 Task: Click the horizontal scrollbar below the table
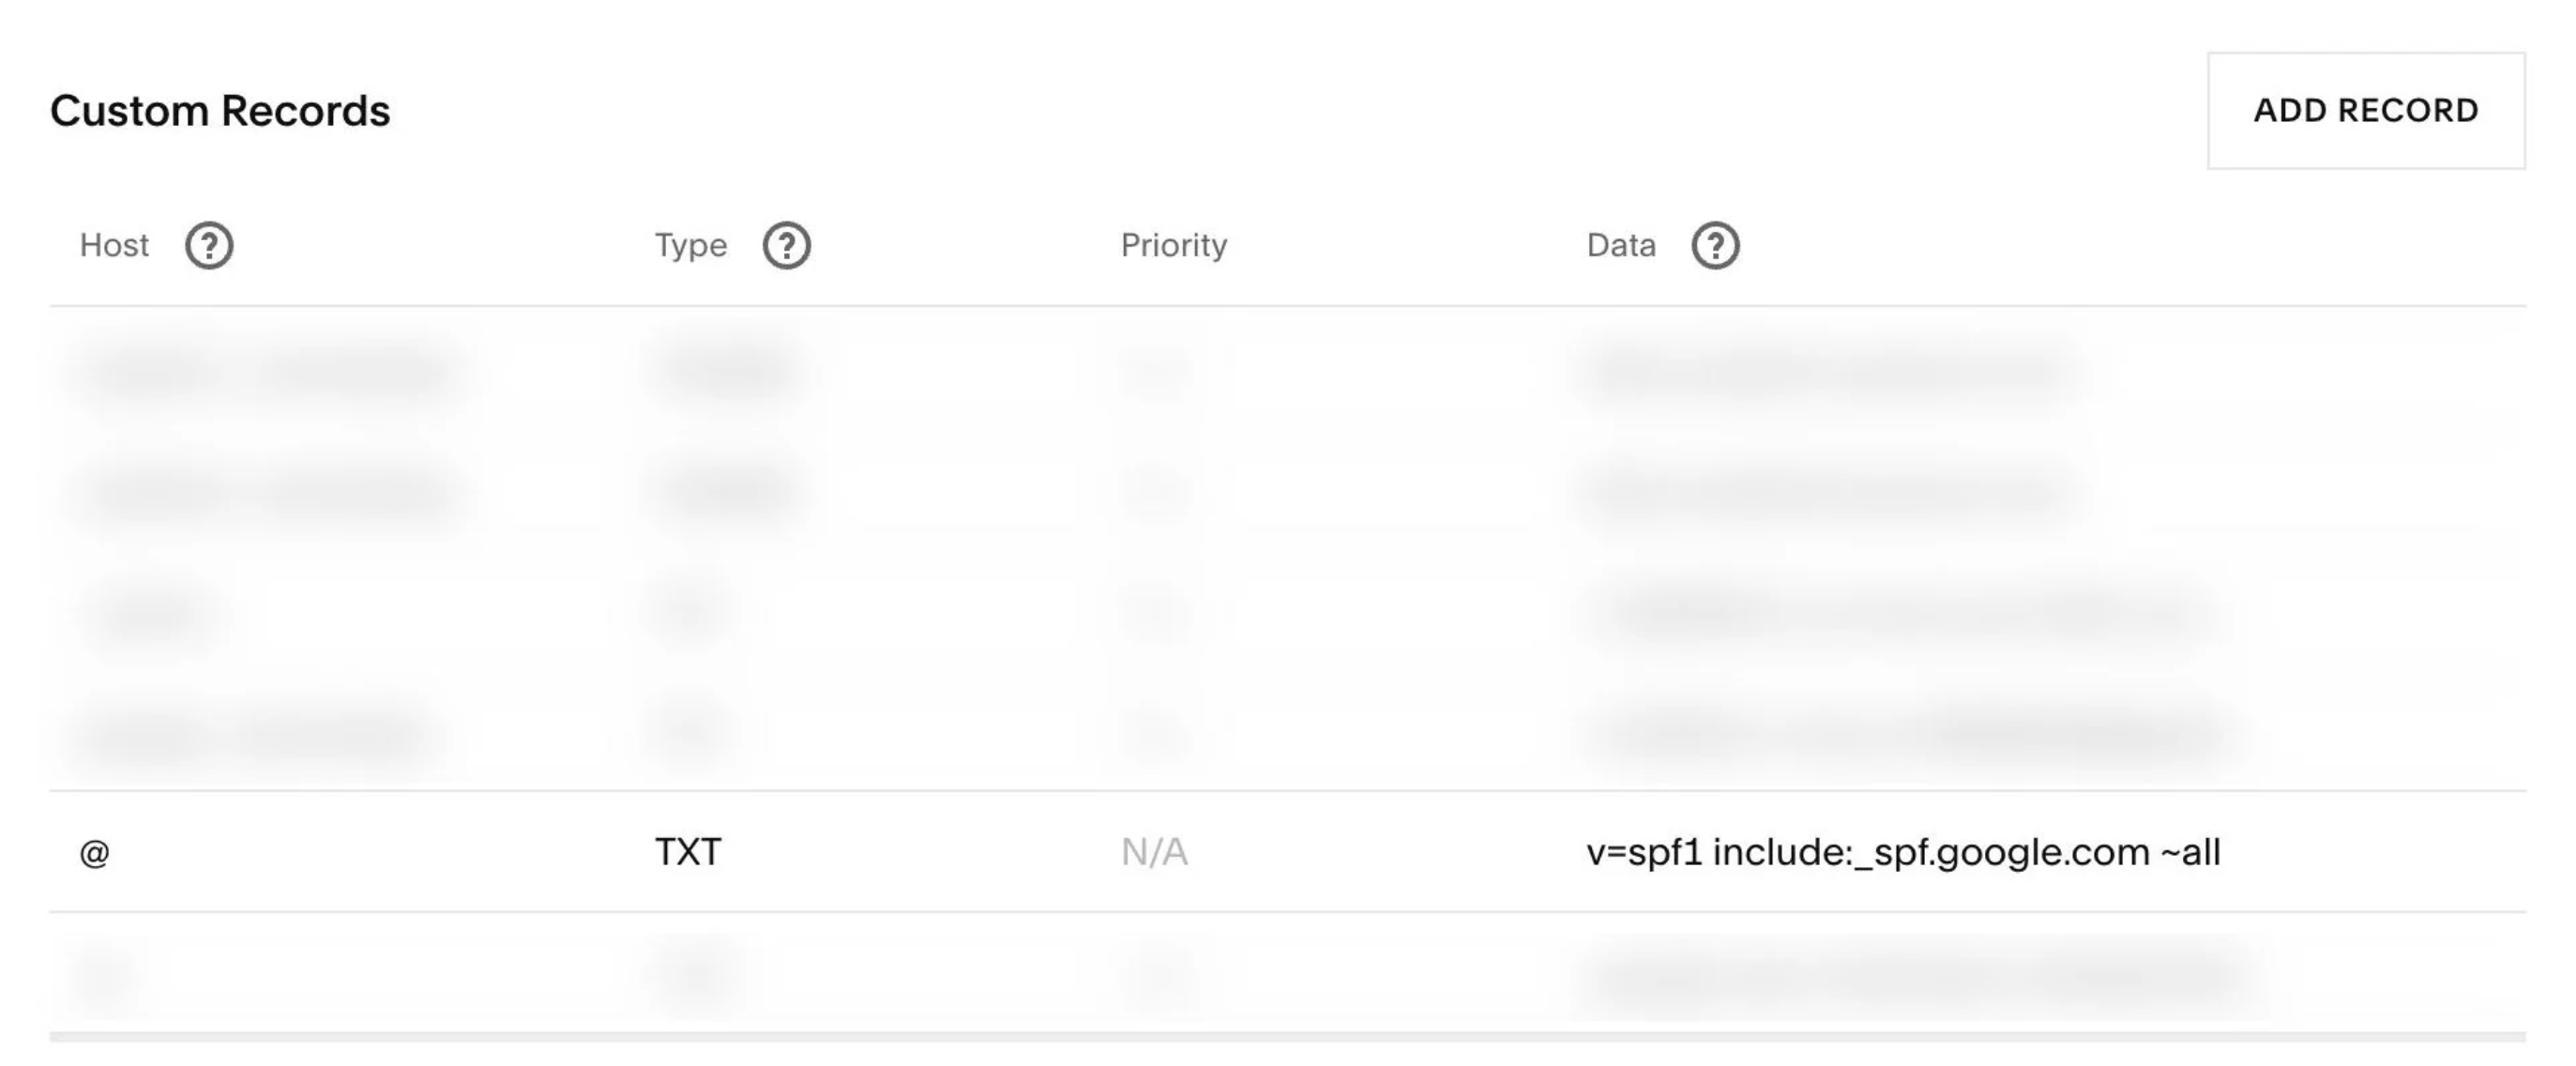click(1287, 1037)
